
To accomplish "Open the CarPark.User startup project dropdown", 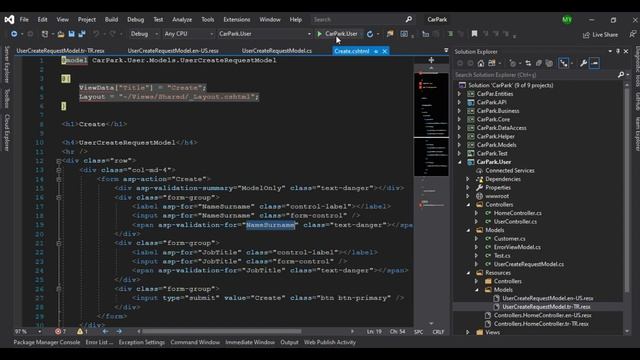I will pos(264,34).
